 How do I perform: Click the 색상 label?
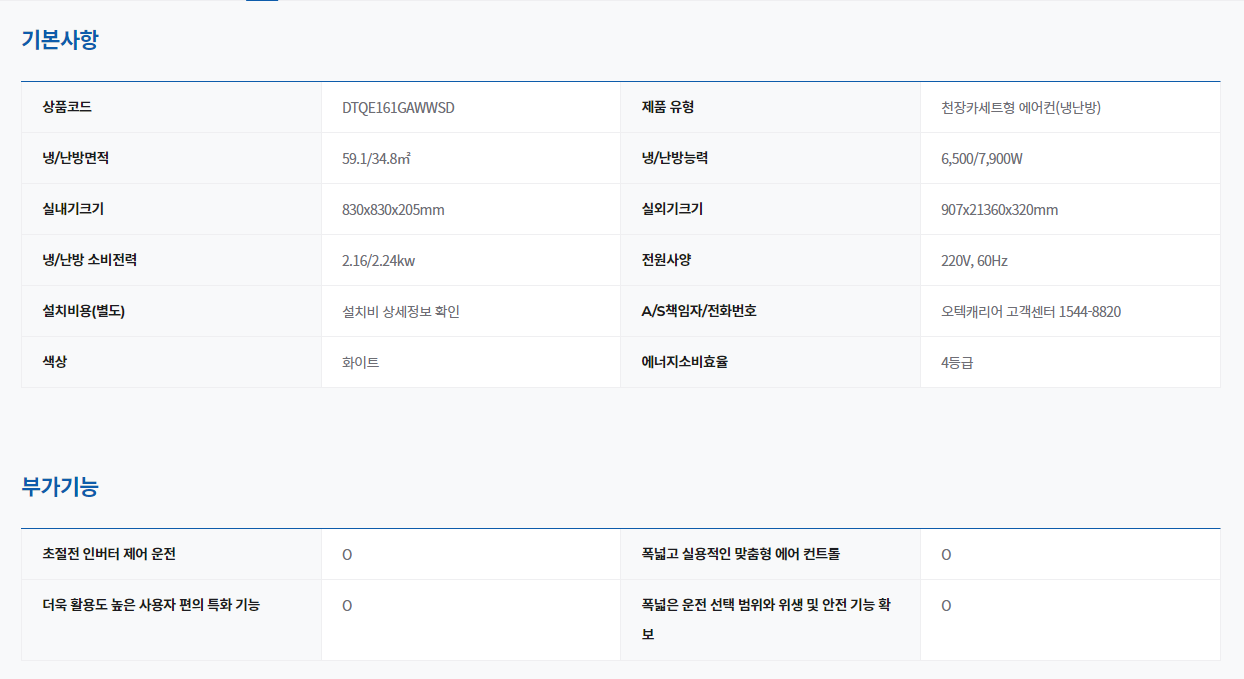point(55,362)
